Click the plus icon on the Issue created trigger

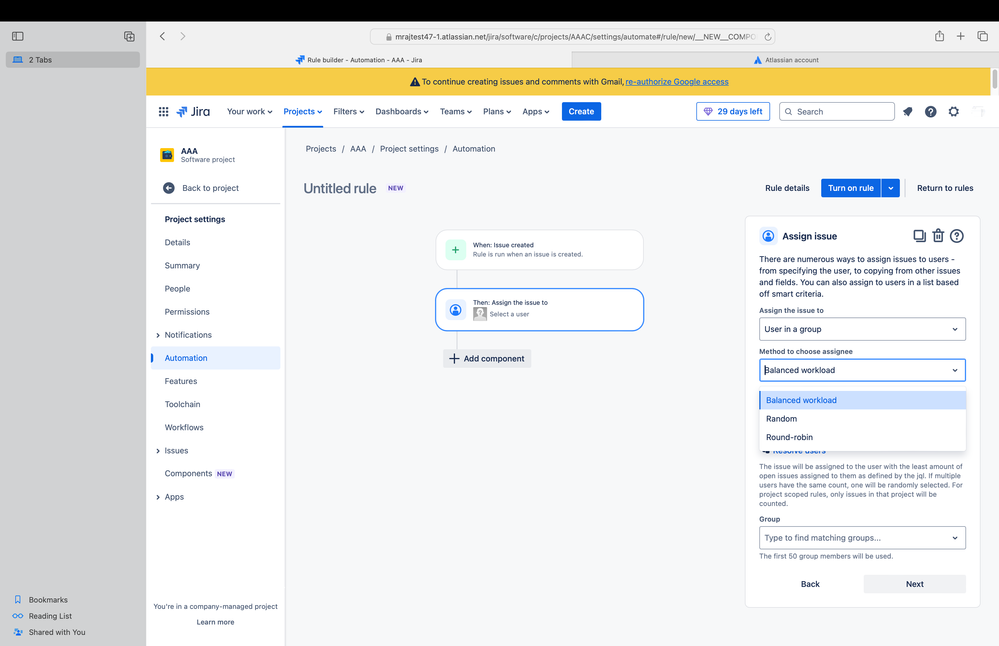click(455, 250)
